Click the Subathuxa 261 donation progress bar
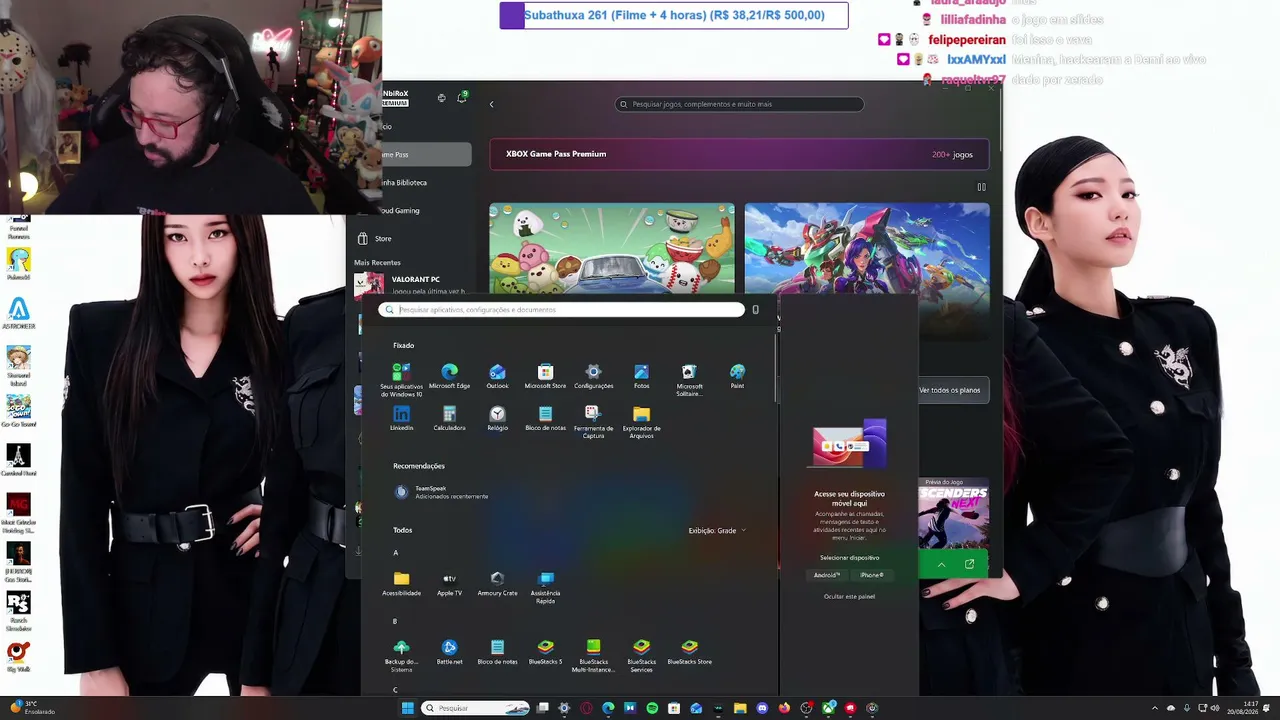 (x=674, y=15)
